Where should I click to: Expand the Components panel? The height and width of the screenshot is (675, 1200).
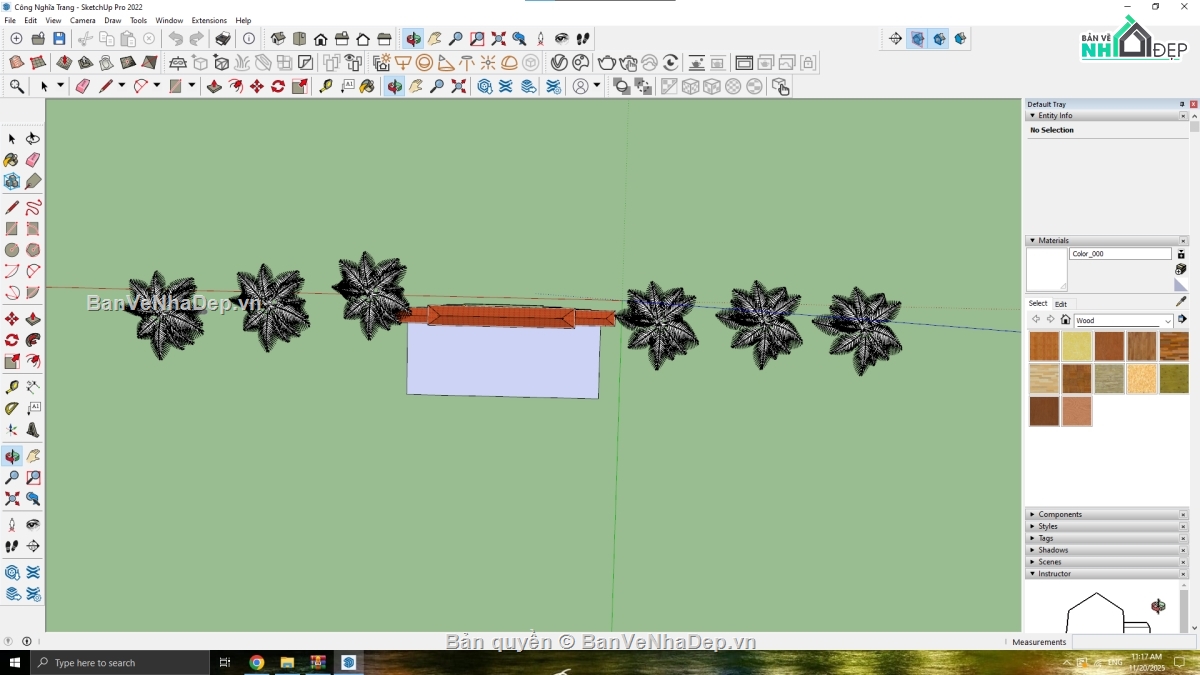[x=1032, y=515]
